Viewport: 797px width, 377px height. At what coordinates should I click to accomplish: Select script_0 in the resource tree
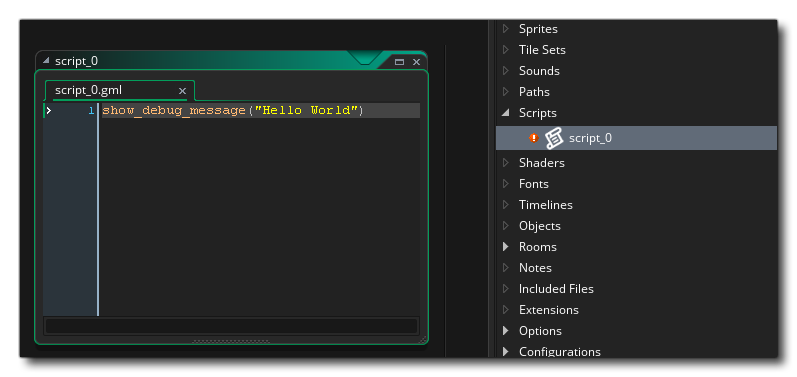tap(636, 138)
